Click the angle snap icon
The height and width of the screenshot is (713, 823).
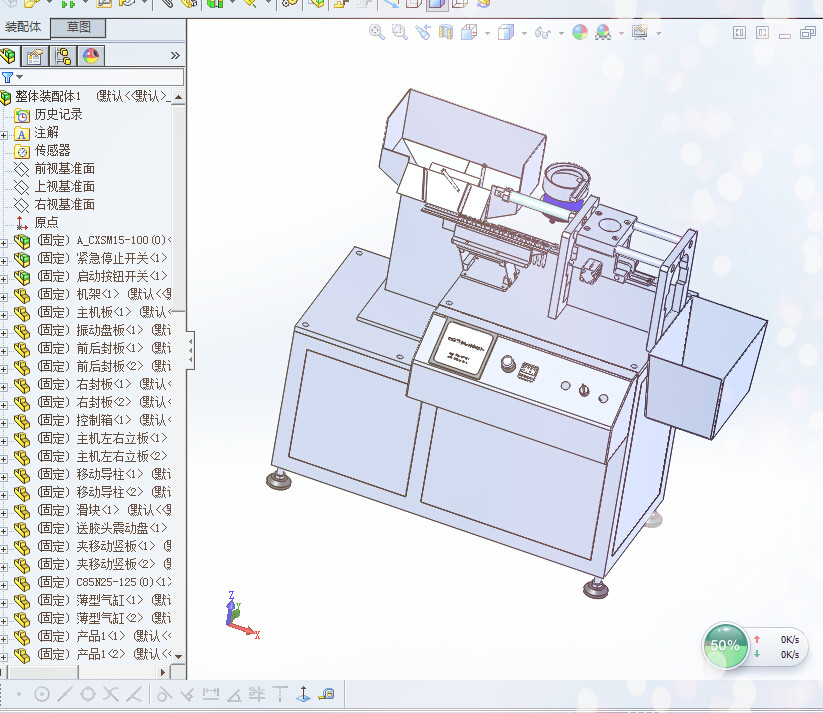click(234, 695)
